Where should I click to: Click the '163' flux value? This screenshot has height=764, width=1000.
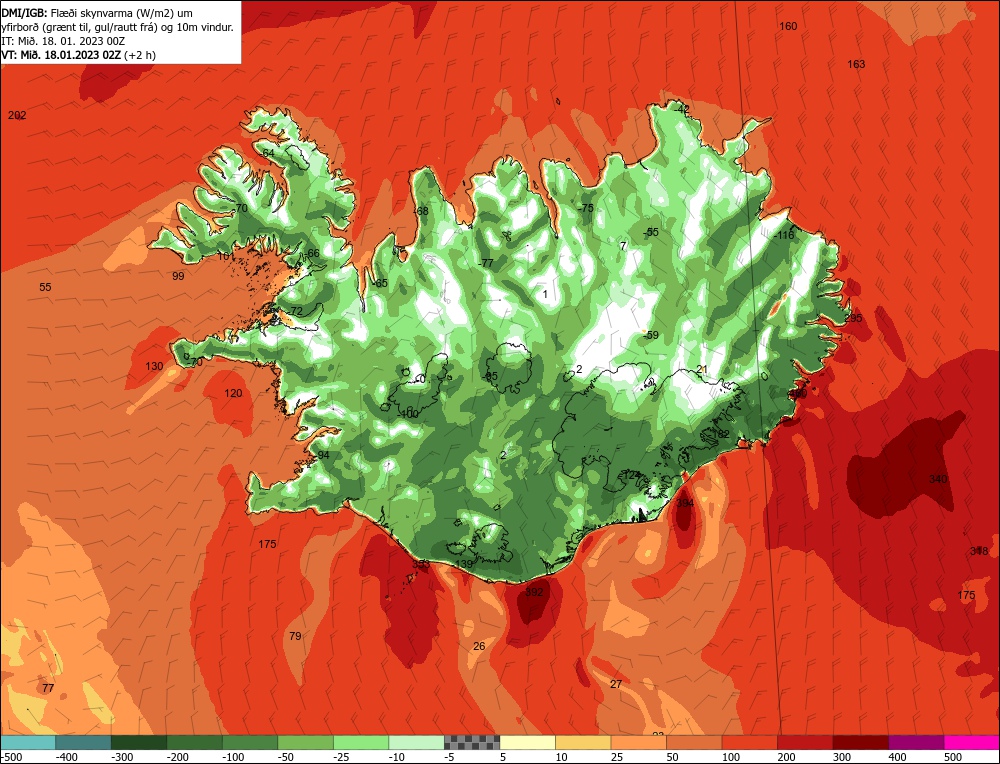click(x=857, y=64)
